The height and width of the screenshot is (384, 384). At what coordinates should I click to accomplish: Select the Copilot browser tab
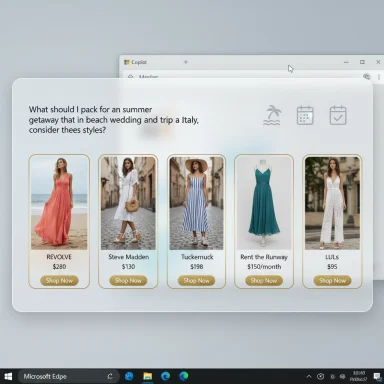pos(135,62)
